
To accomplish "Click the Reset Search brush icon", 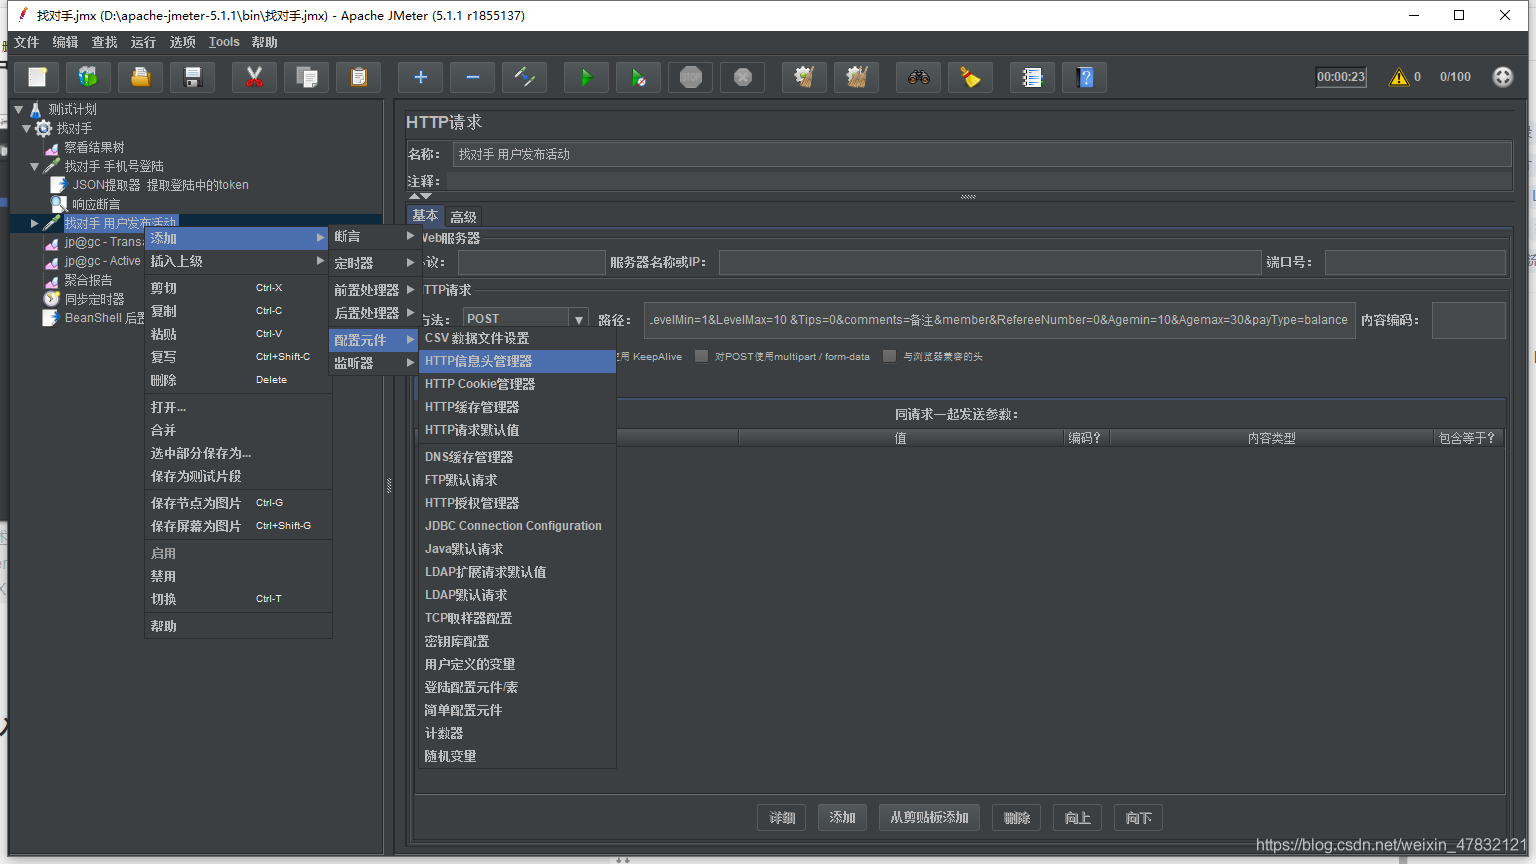I will tap(970, 77).
